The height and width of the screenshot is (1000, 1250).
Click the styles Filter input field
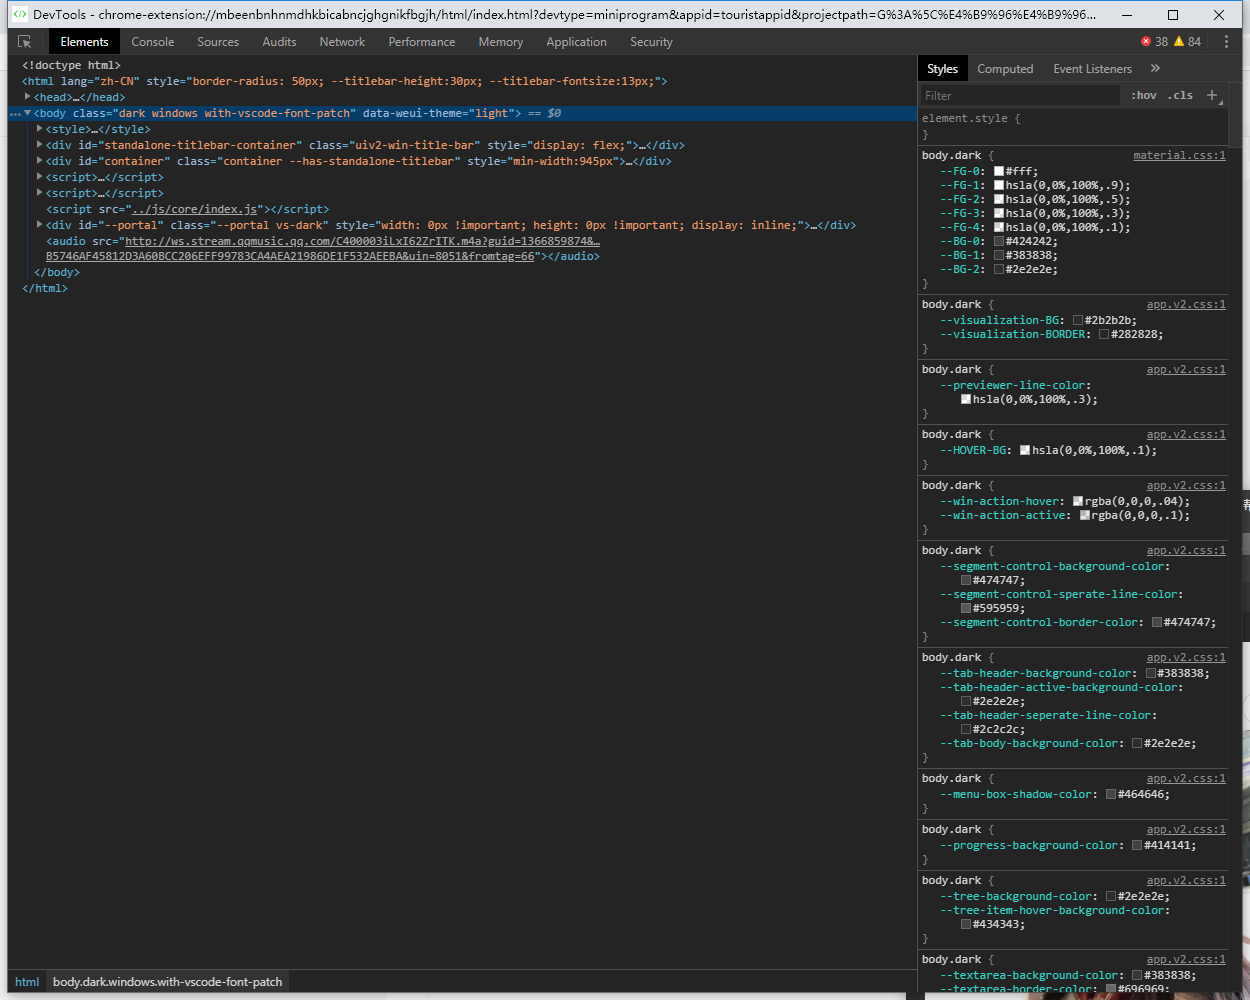1020,96
